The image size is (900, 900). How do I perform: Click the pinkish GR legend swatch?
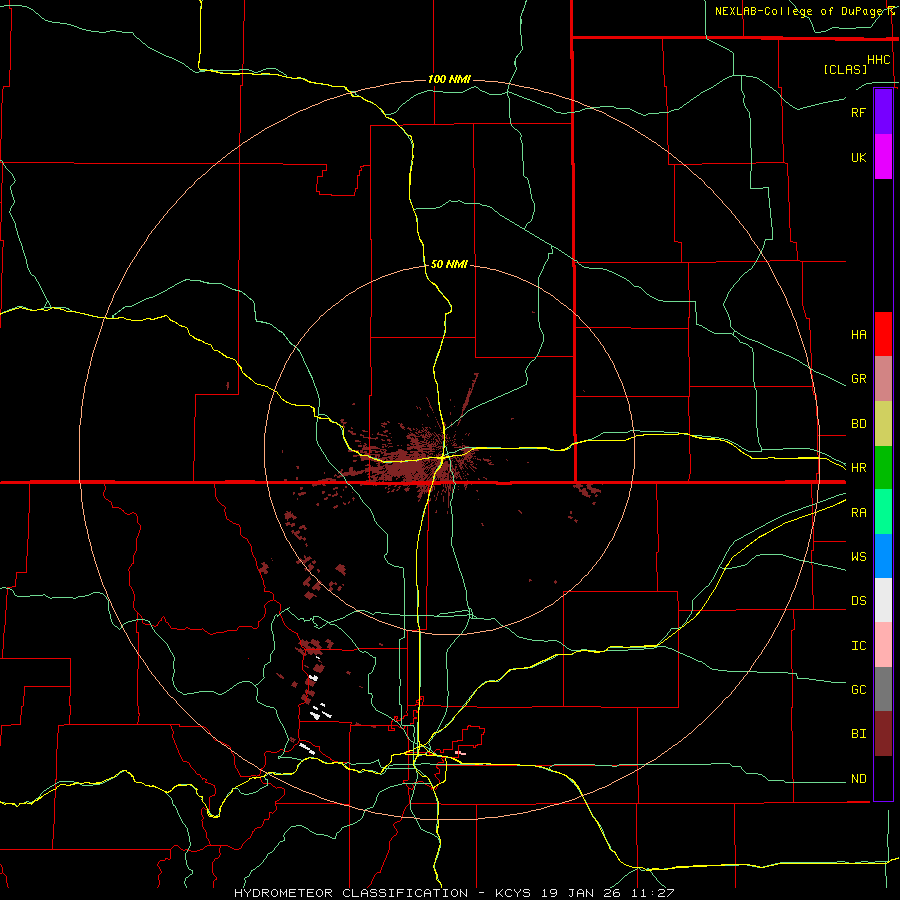[x=883, y=379]
